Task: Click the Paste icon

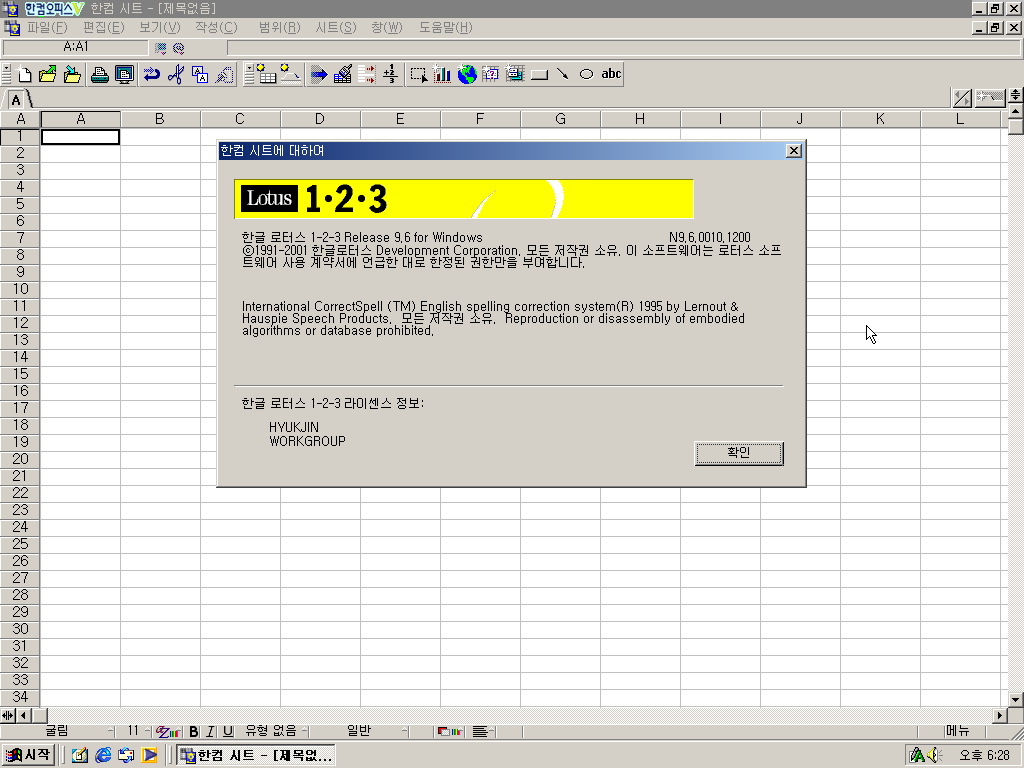Action: [225, 74]
